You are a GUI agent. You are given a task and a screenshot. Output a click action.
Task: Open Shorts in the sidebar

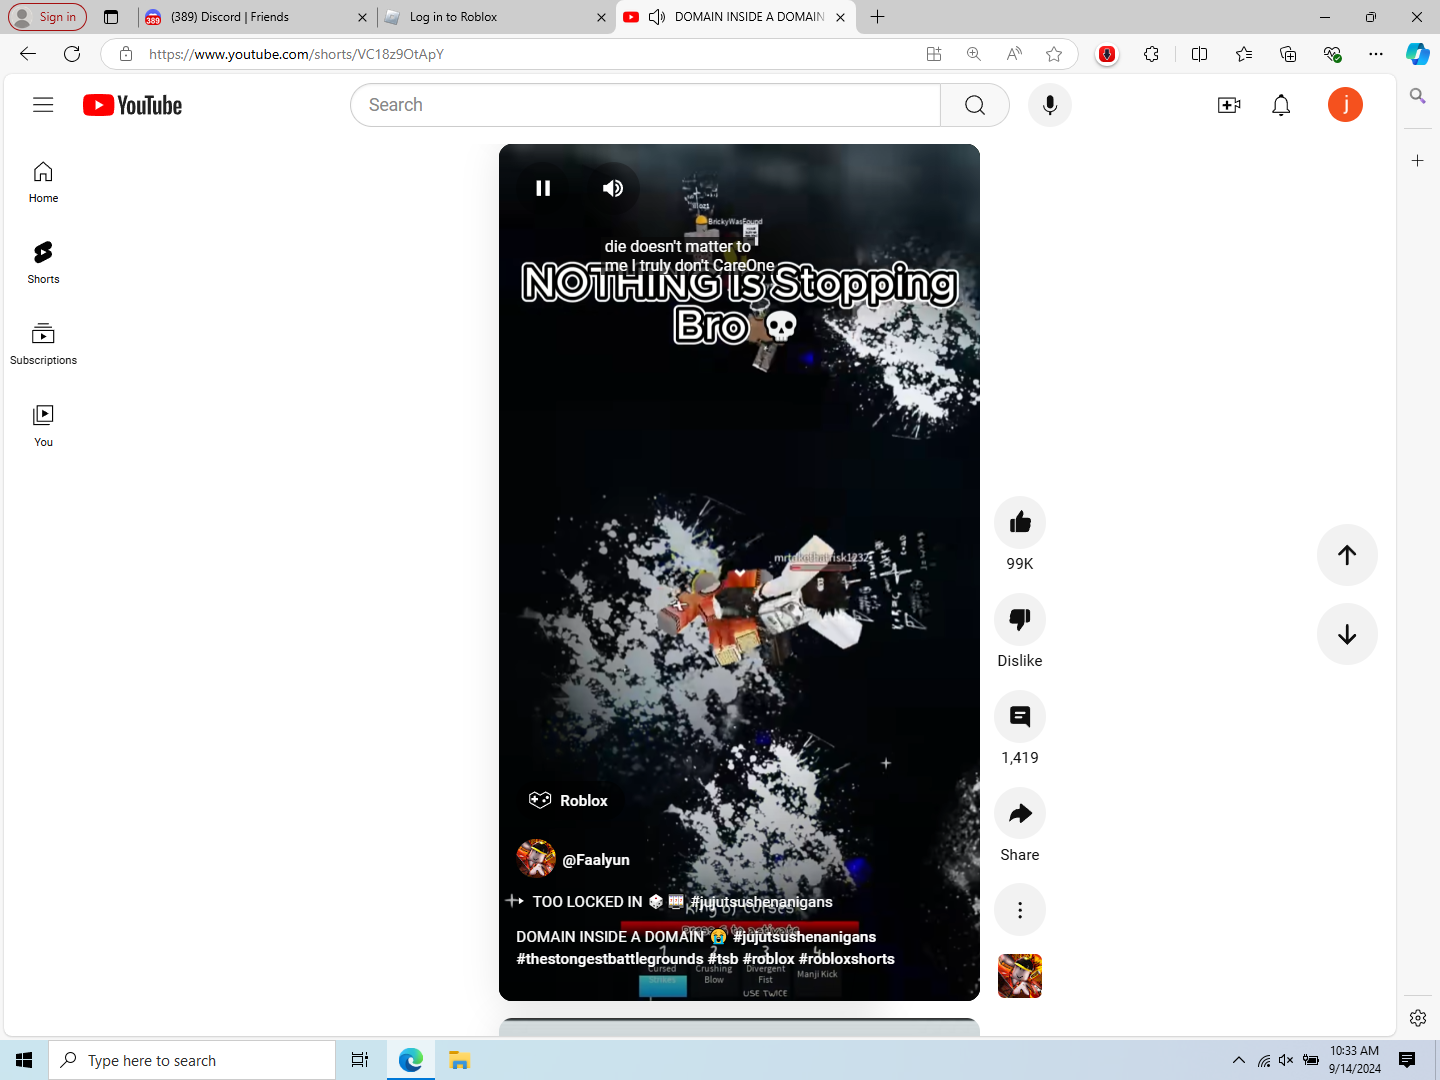(43, 264)
